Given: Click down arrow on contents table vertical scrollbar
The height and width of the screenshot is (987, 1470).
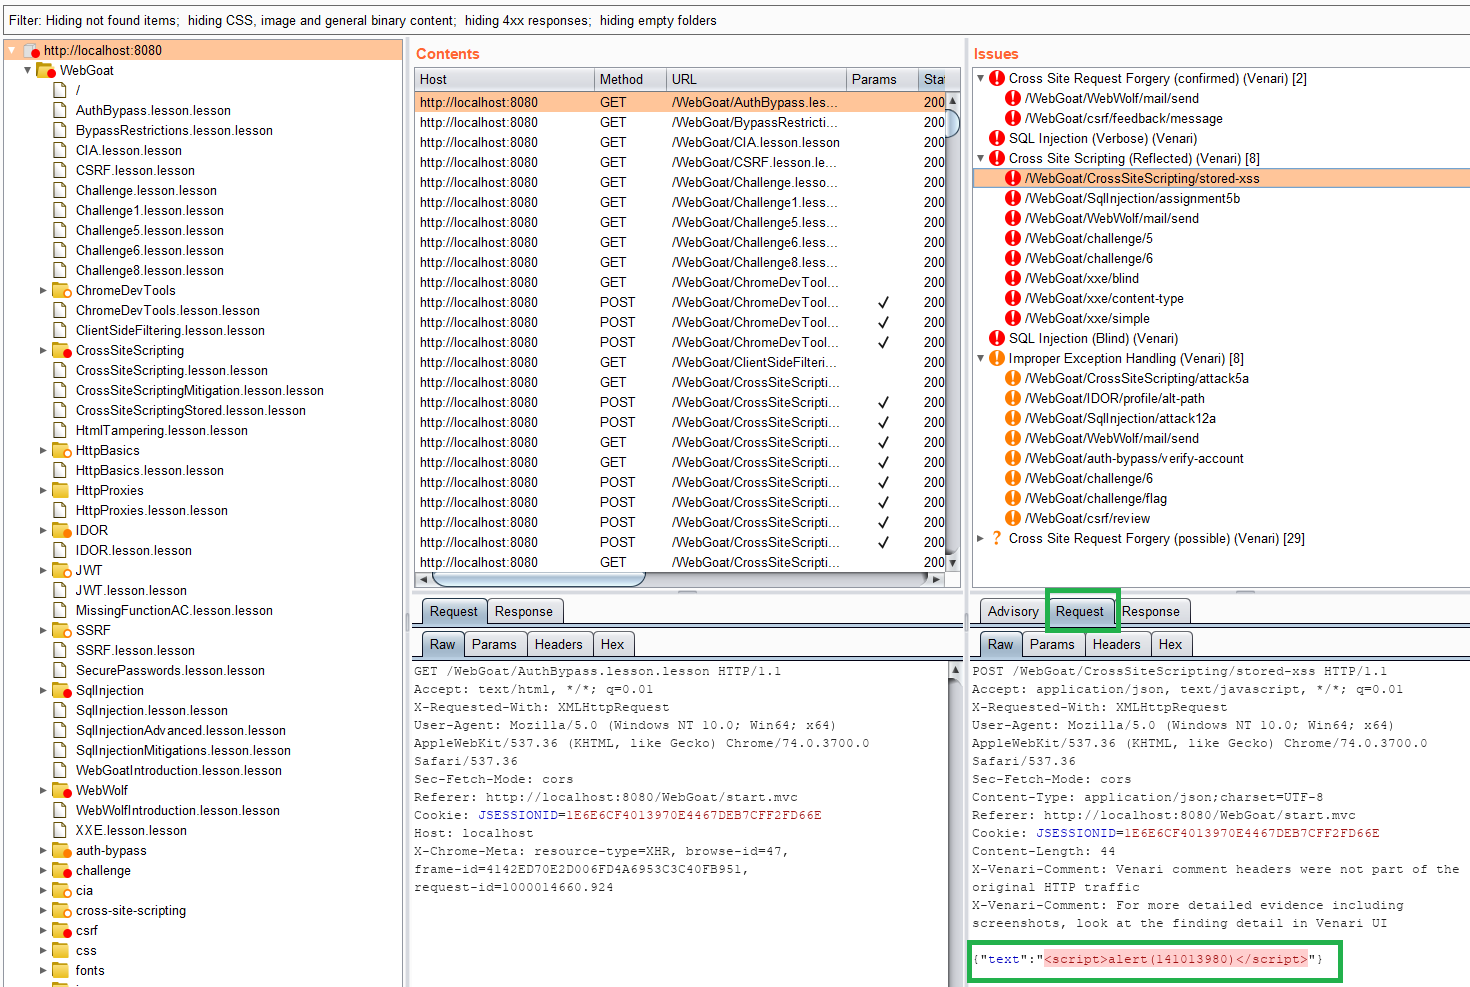Looking at the screenshot, I should [x=952, y=563].
